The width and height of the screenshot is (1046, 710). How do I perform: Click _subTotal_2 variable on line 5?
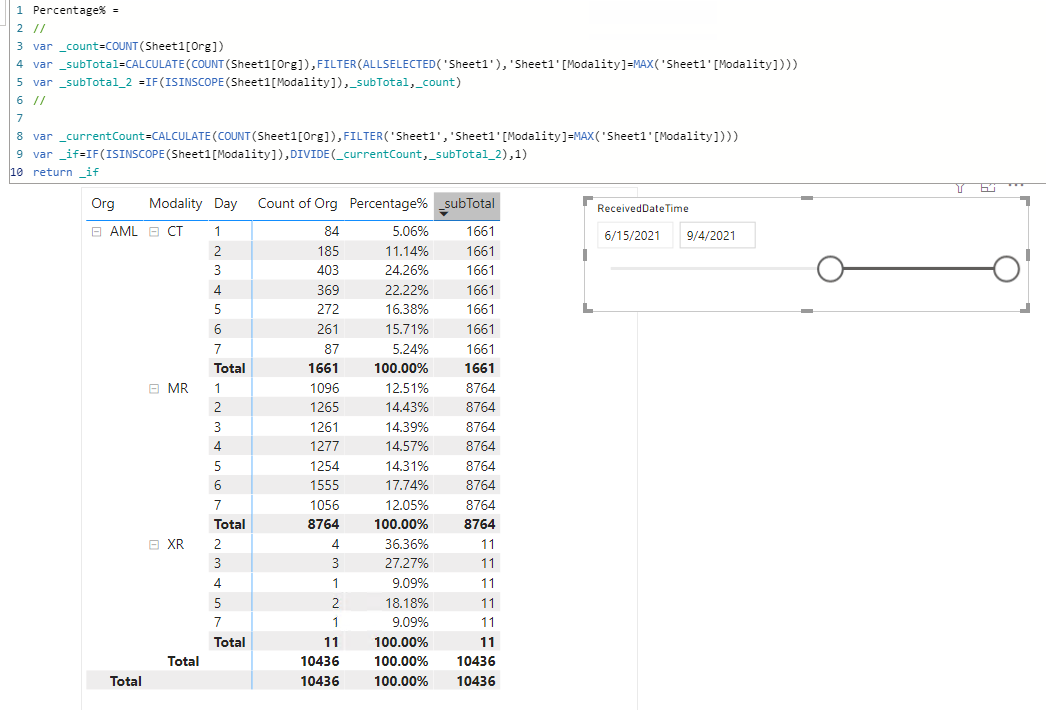click(x=95, y=82)
